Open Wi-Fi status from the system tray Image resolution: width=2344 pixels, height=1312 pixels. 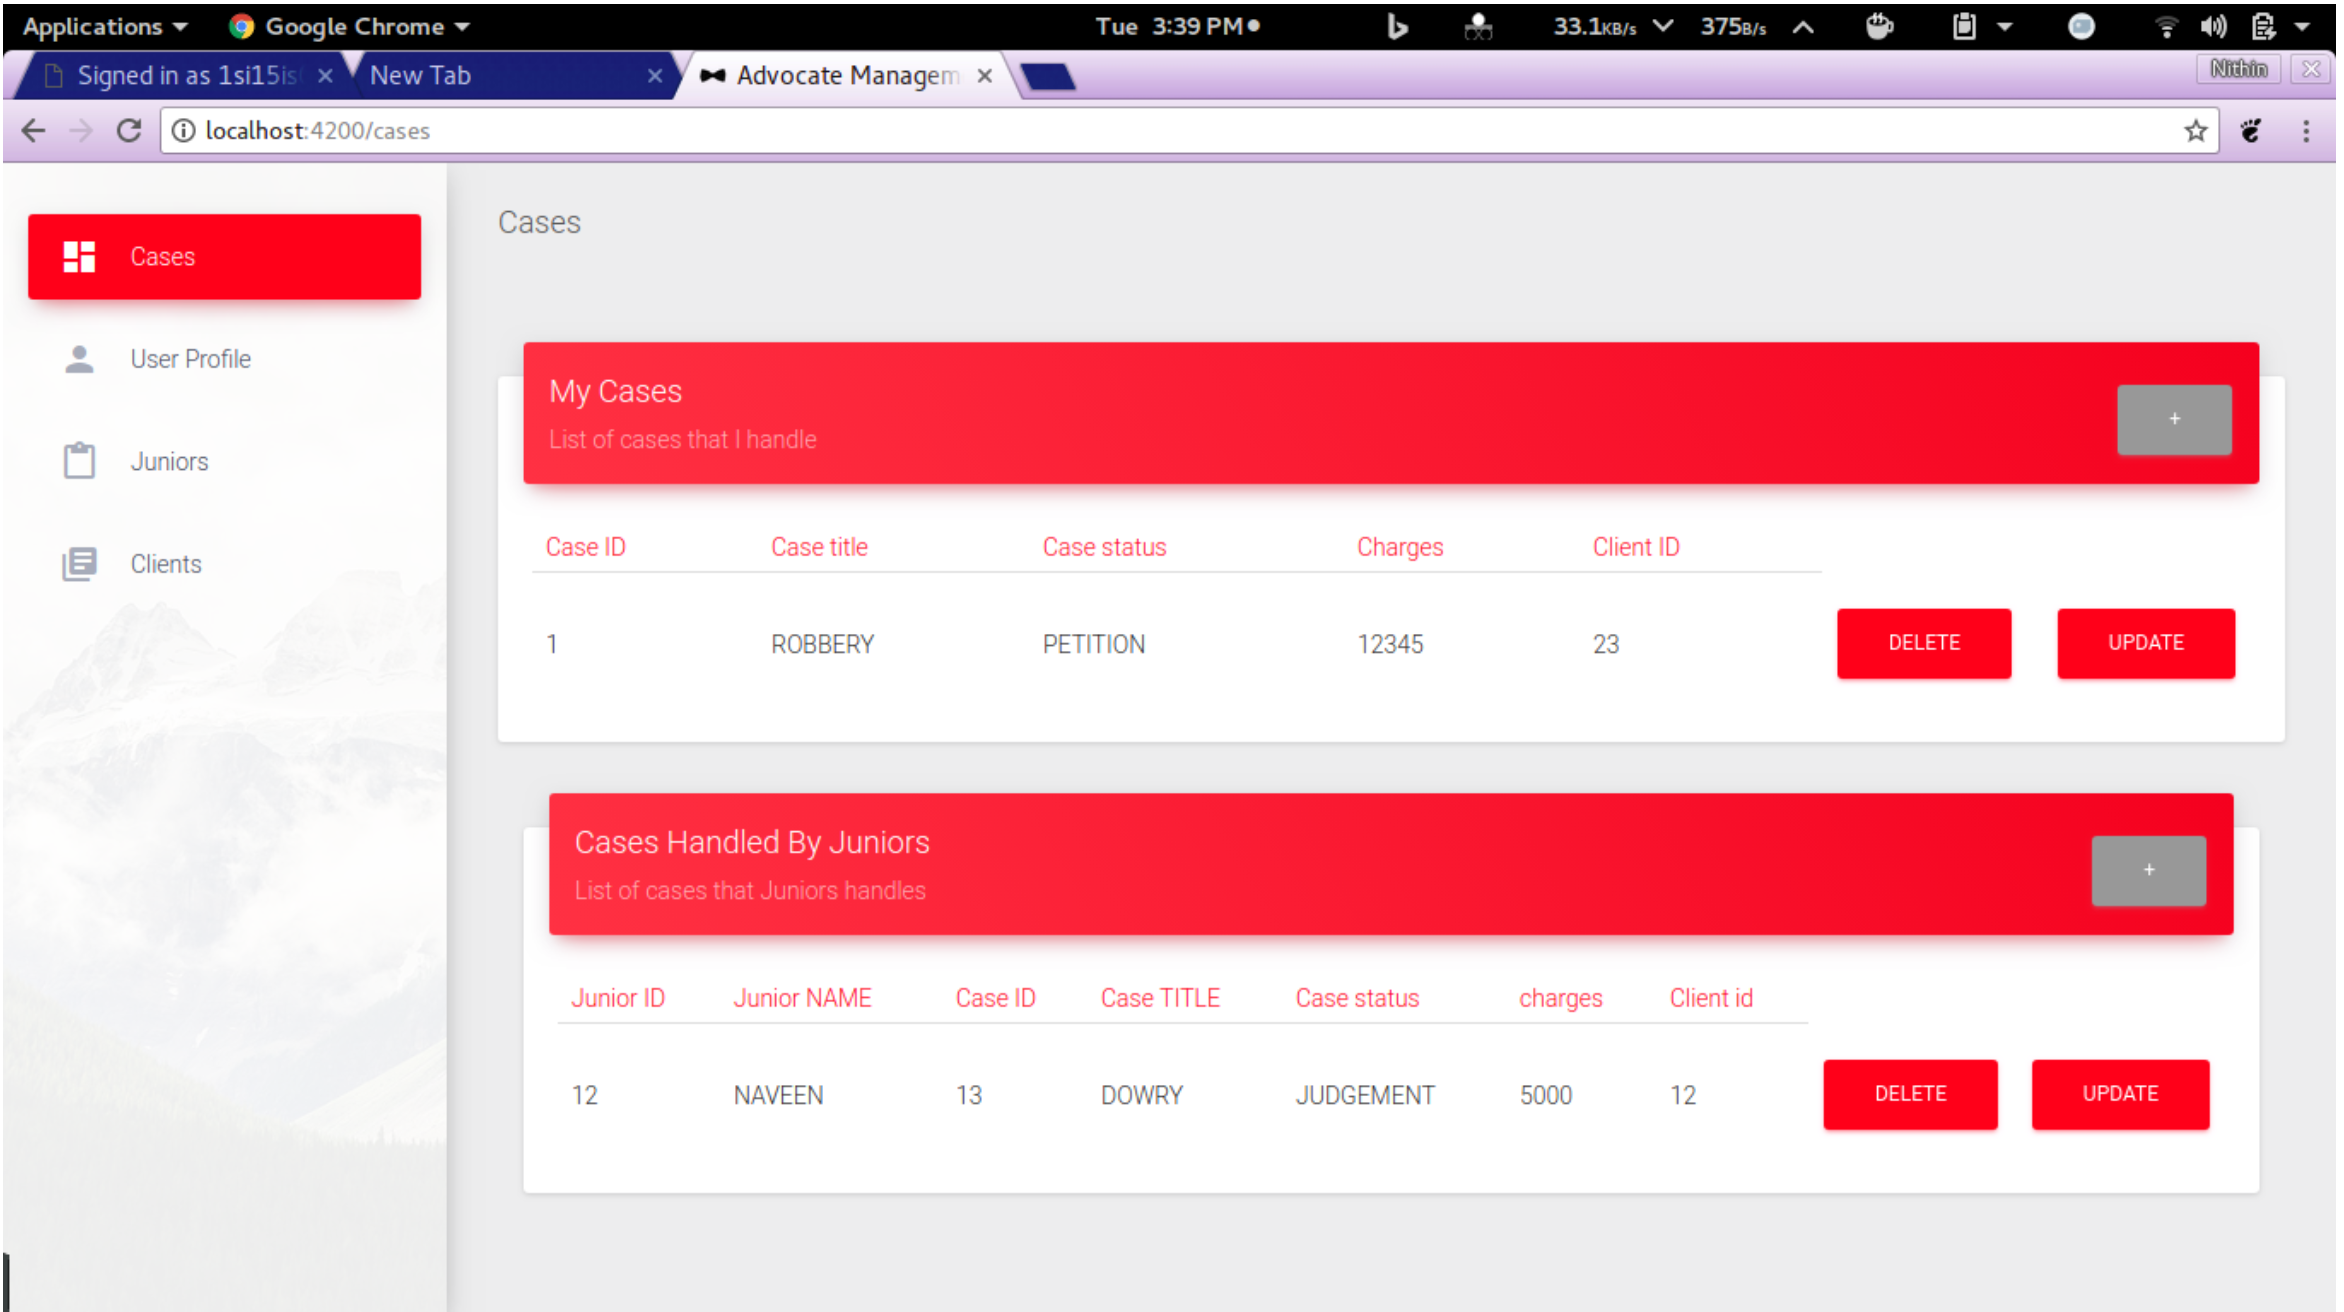[2166, 26]
